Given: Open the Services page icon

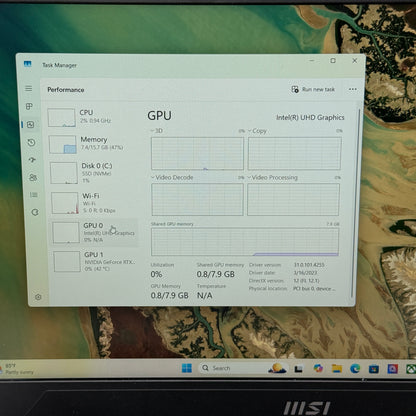Looking at the screenshot, I should coord(35,212).
